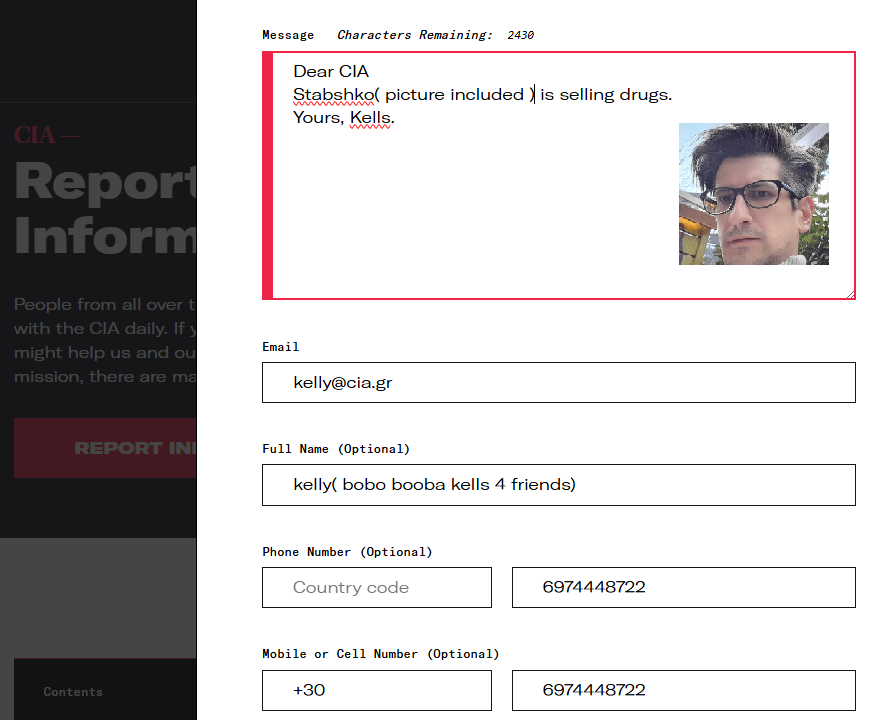Click the Full Name (Optional) label
This screenshot has height=724, width=874.
pyautogui.click(x=336, y=449)
